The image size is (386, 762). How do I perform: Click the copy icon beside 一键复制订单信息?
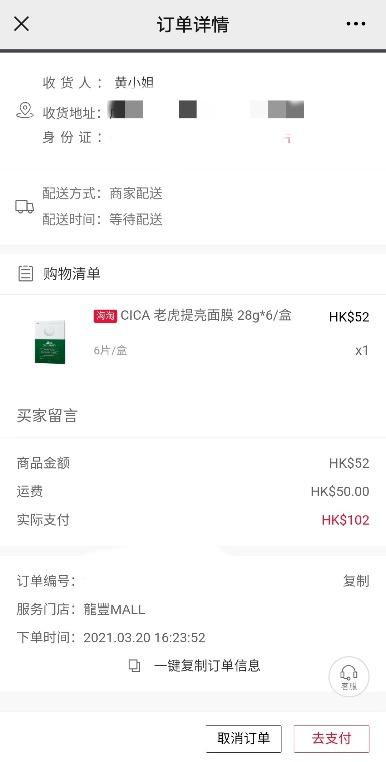[135, 666]
